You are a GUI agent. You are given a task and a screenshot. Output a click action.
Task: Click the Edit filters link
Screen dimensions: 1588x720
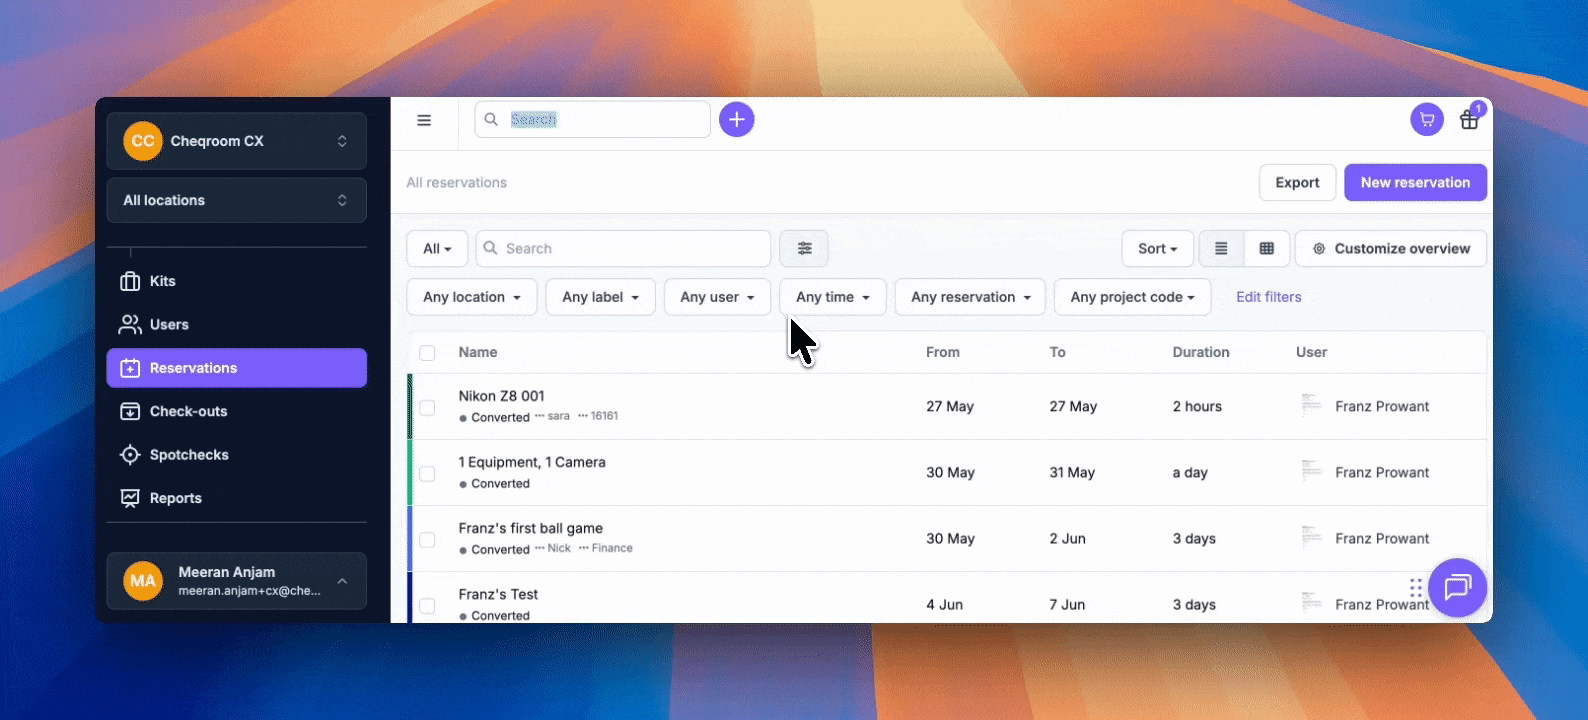point(1268,297)
